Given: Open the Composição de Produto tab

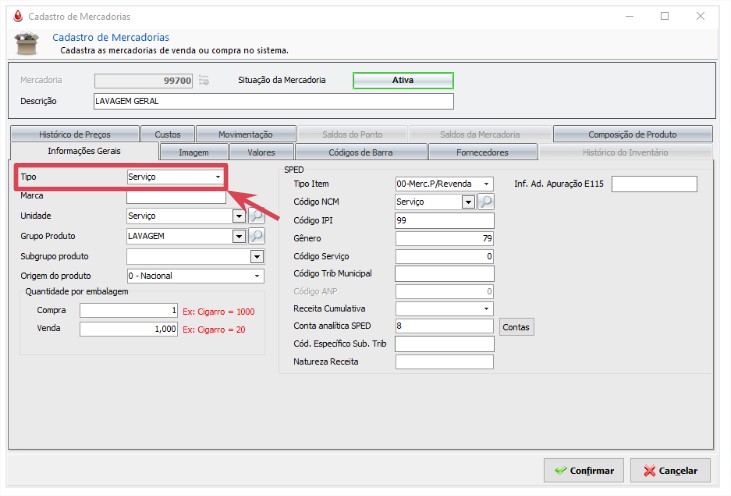Looking at the screenshot, I should coord(632,134).
